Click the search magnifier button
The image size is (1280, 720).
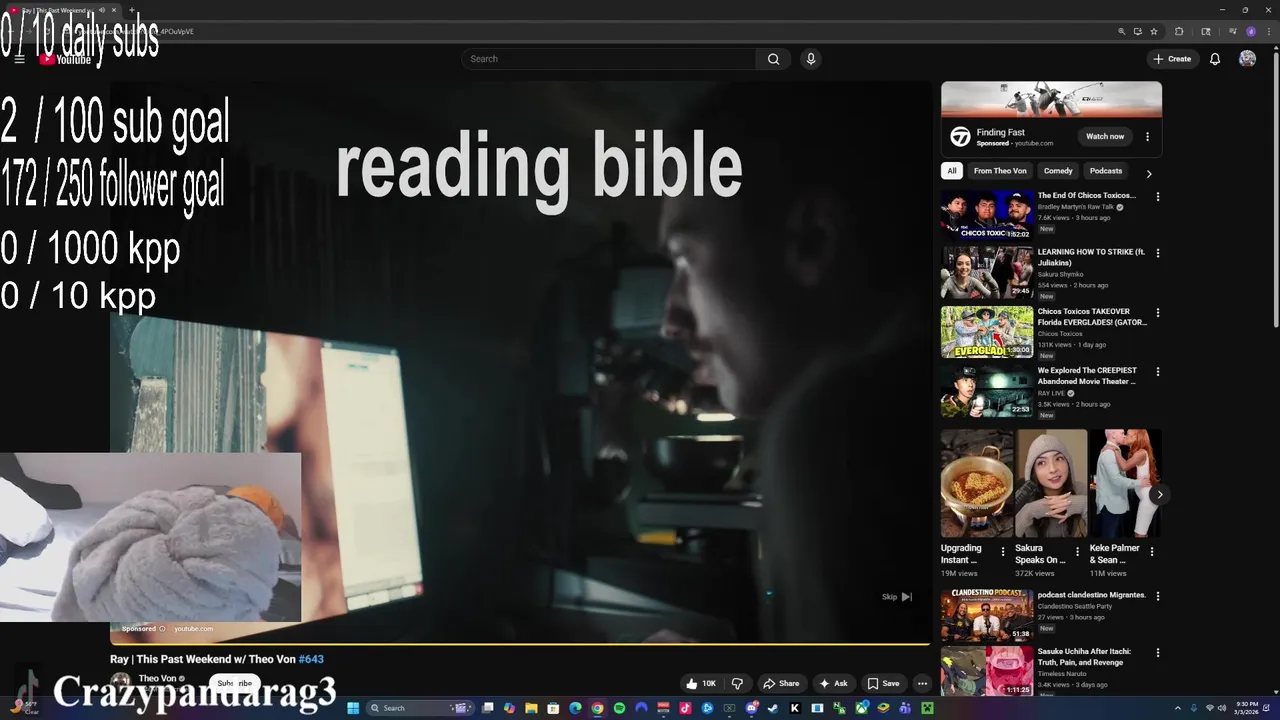773,59
